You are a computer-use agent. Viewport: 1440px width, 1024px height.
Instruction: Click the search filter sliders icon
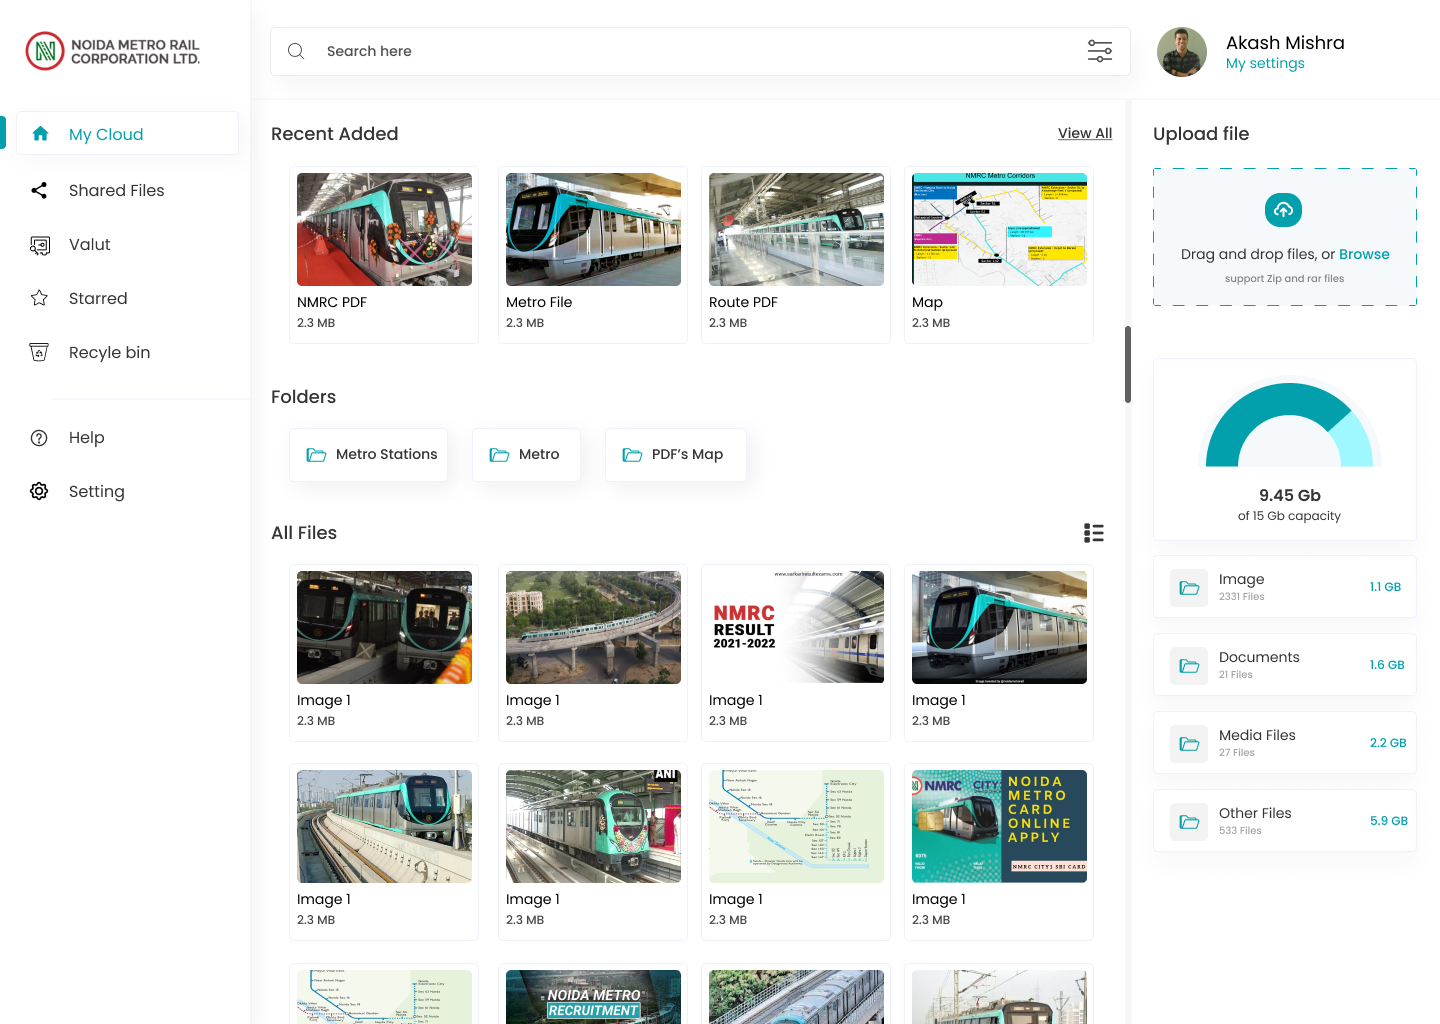point(1099,51)
